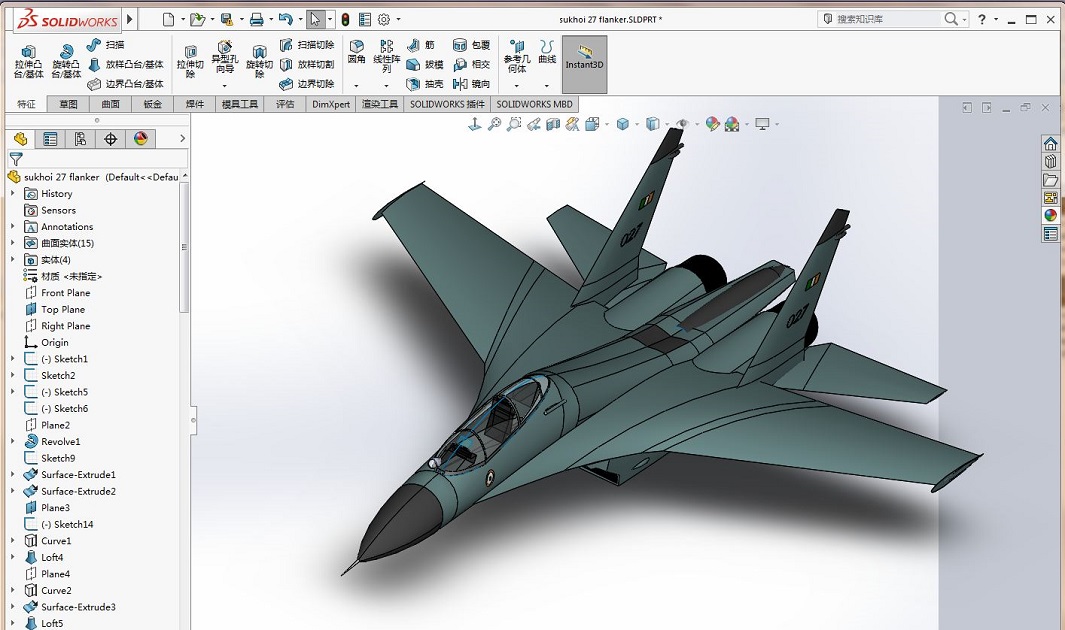The height and width of the screenshot is (630, 1065).
Task: Select the Lofted Cut (放样切割) tool
Action: tap(307, 64)
